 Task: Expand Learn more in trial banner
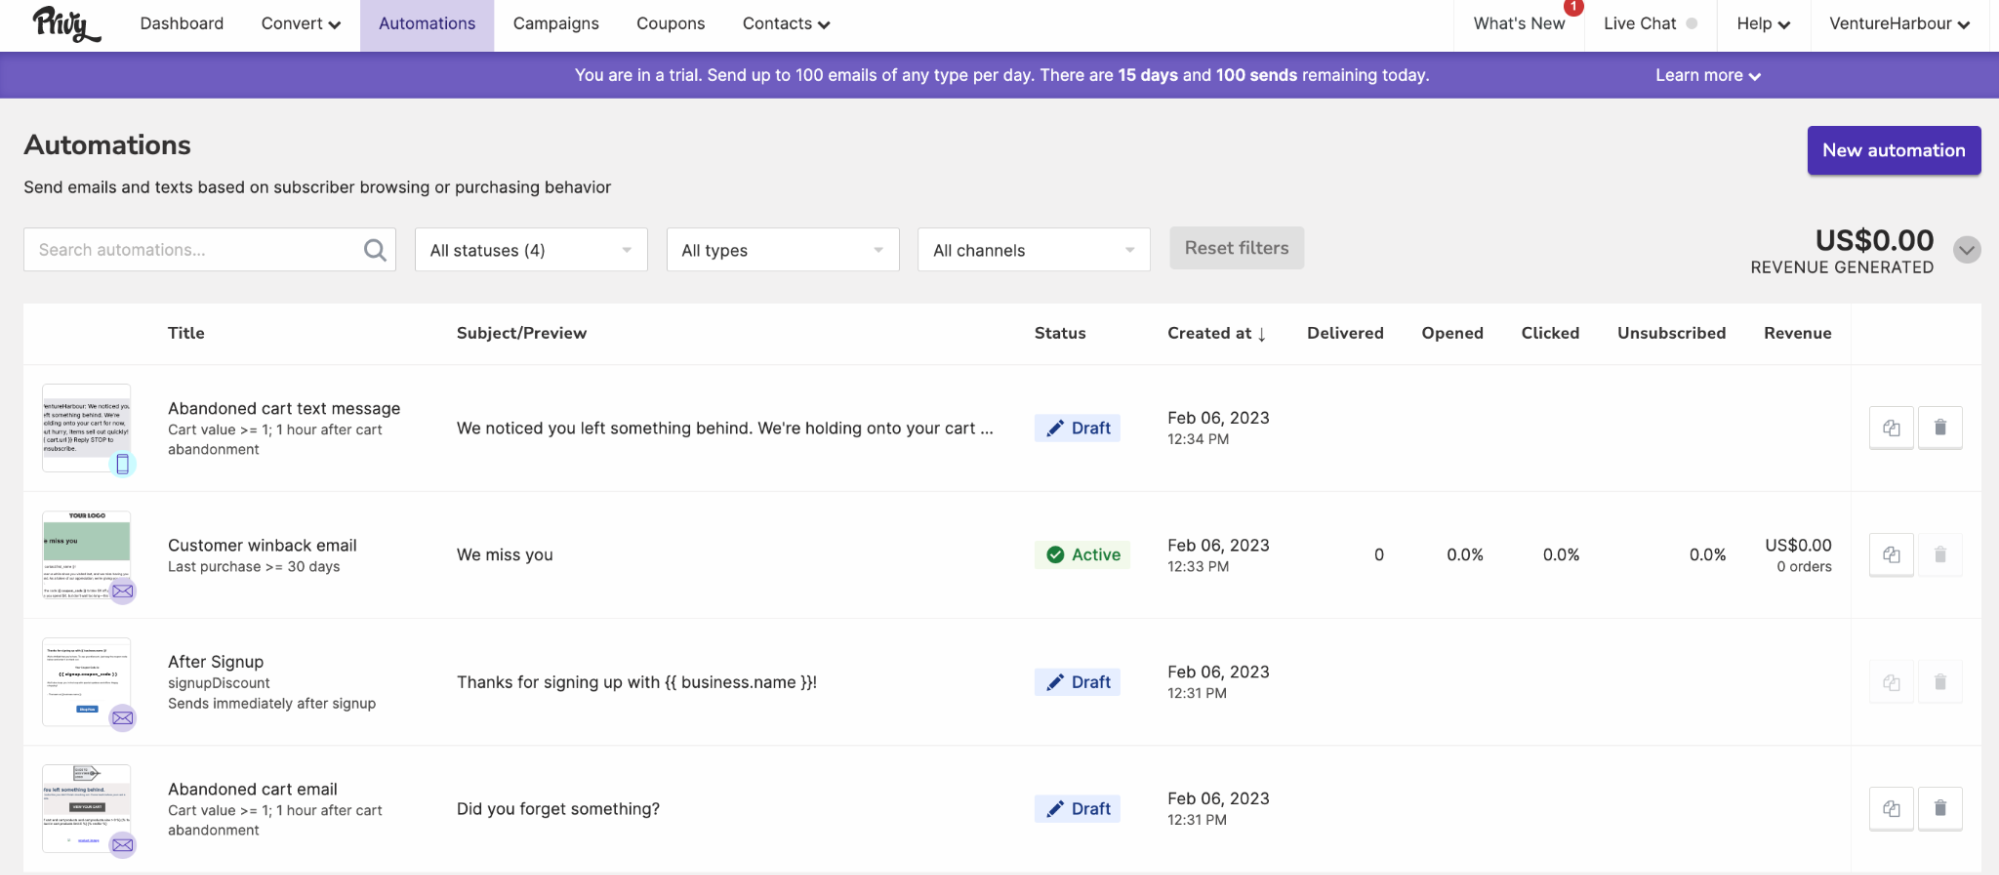1707,75
